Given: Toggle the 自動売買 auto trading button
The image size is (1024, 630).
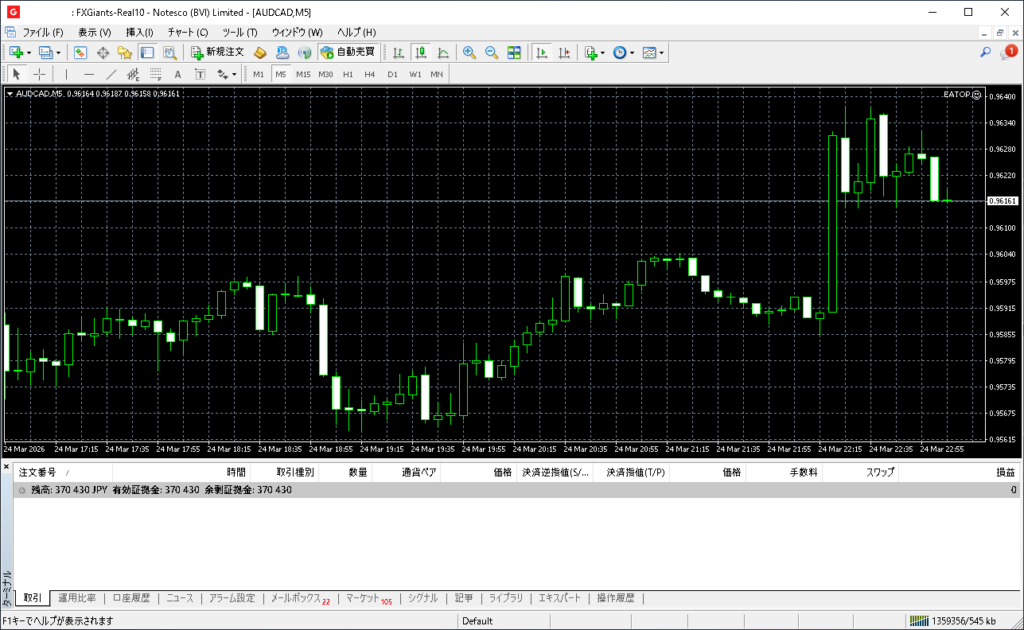Looking at the screenshot, I should (347, 52).
